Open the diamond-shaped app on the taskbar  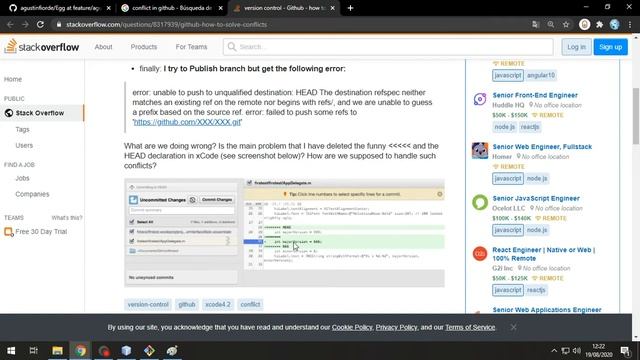click(x=149, y=351)
